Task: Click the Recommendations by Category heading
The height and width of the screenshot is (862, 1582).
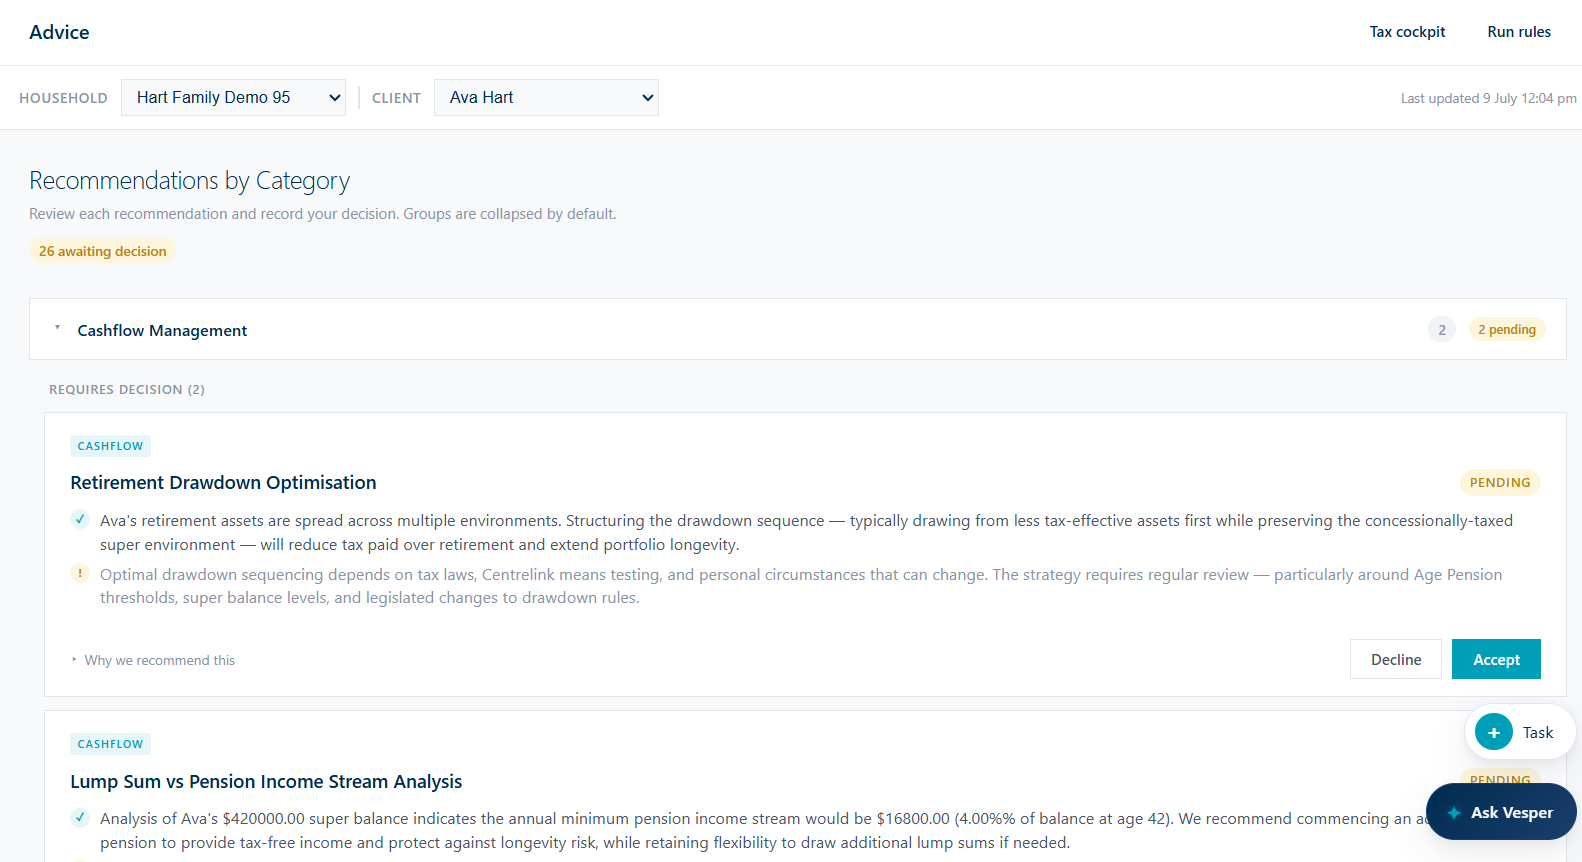Action: [189, 180]
